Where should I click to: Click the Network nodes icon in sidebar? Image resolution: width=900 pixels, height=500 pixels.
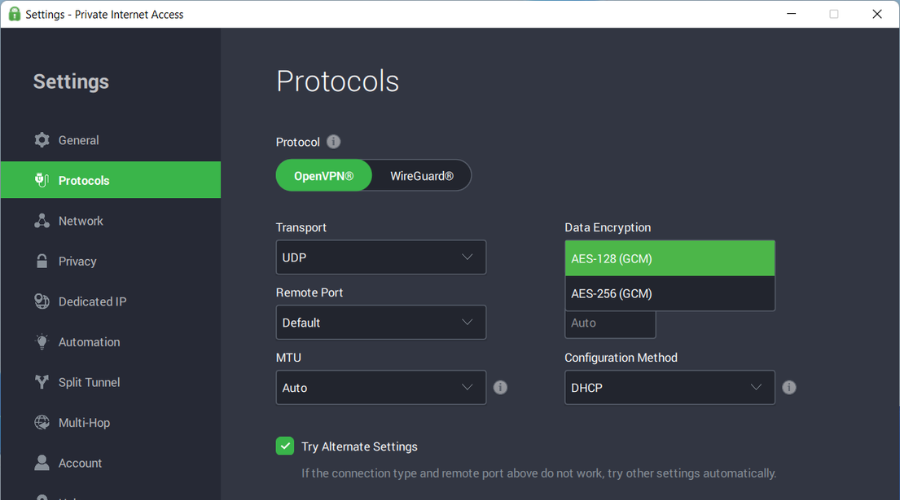coord(42,221)
